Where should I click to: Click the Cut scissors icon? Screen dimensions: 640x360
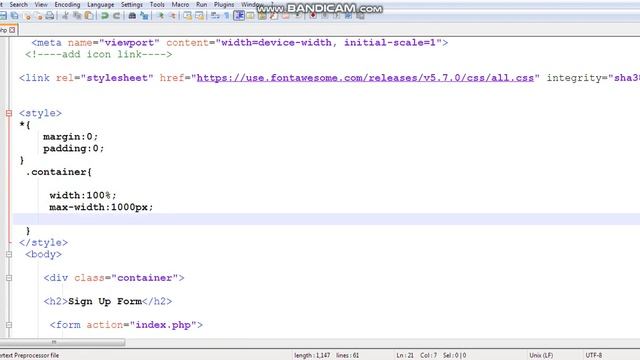[x=65, y=16]
